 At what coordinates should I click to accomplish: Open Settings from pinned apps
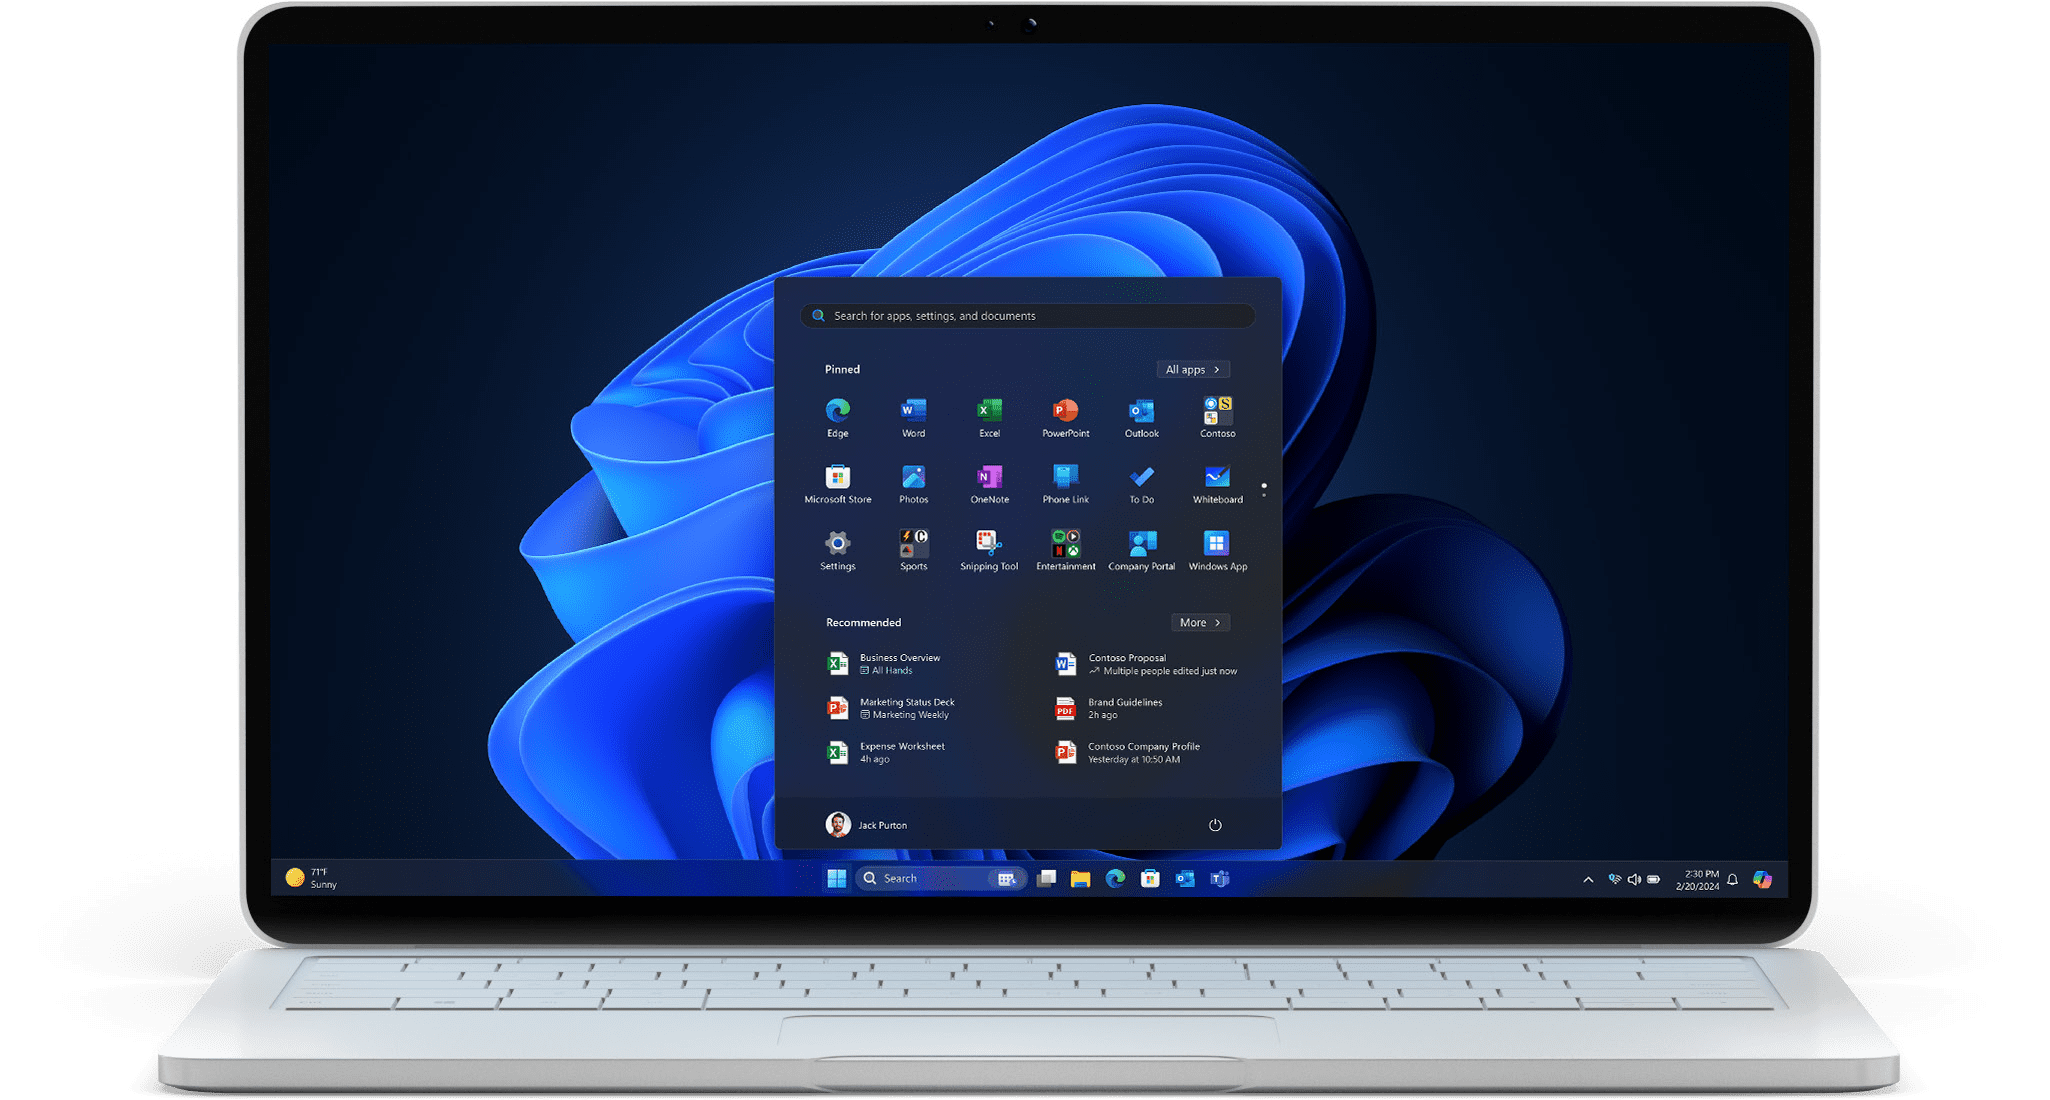coord(838,551)
